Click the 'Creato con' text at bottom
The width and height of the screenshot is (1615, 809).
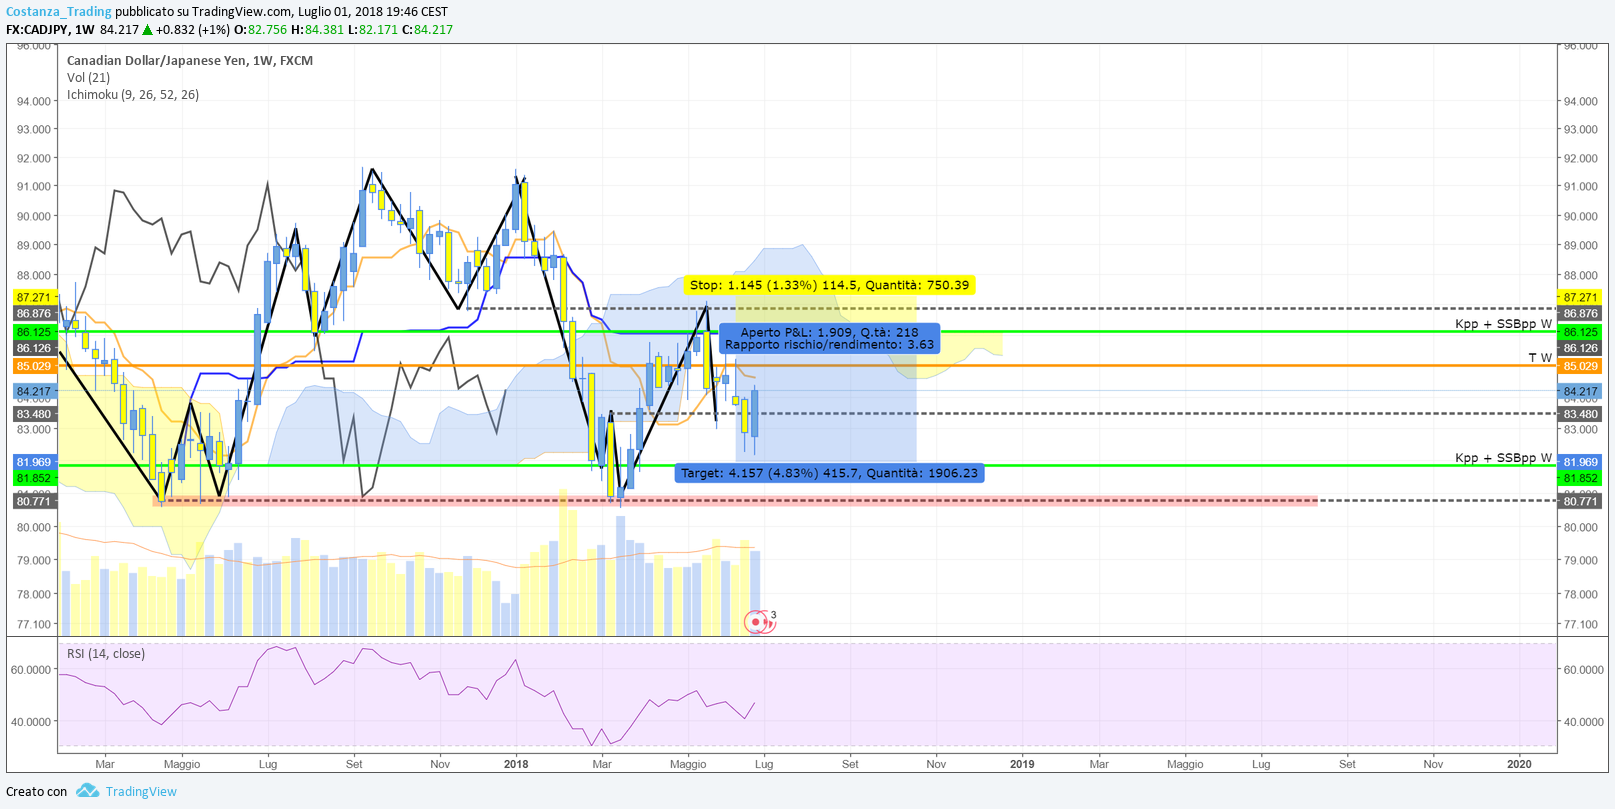coord(37,791)
